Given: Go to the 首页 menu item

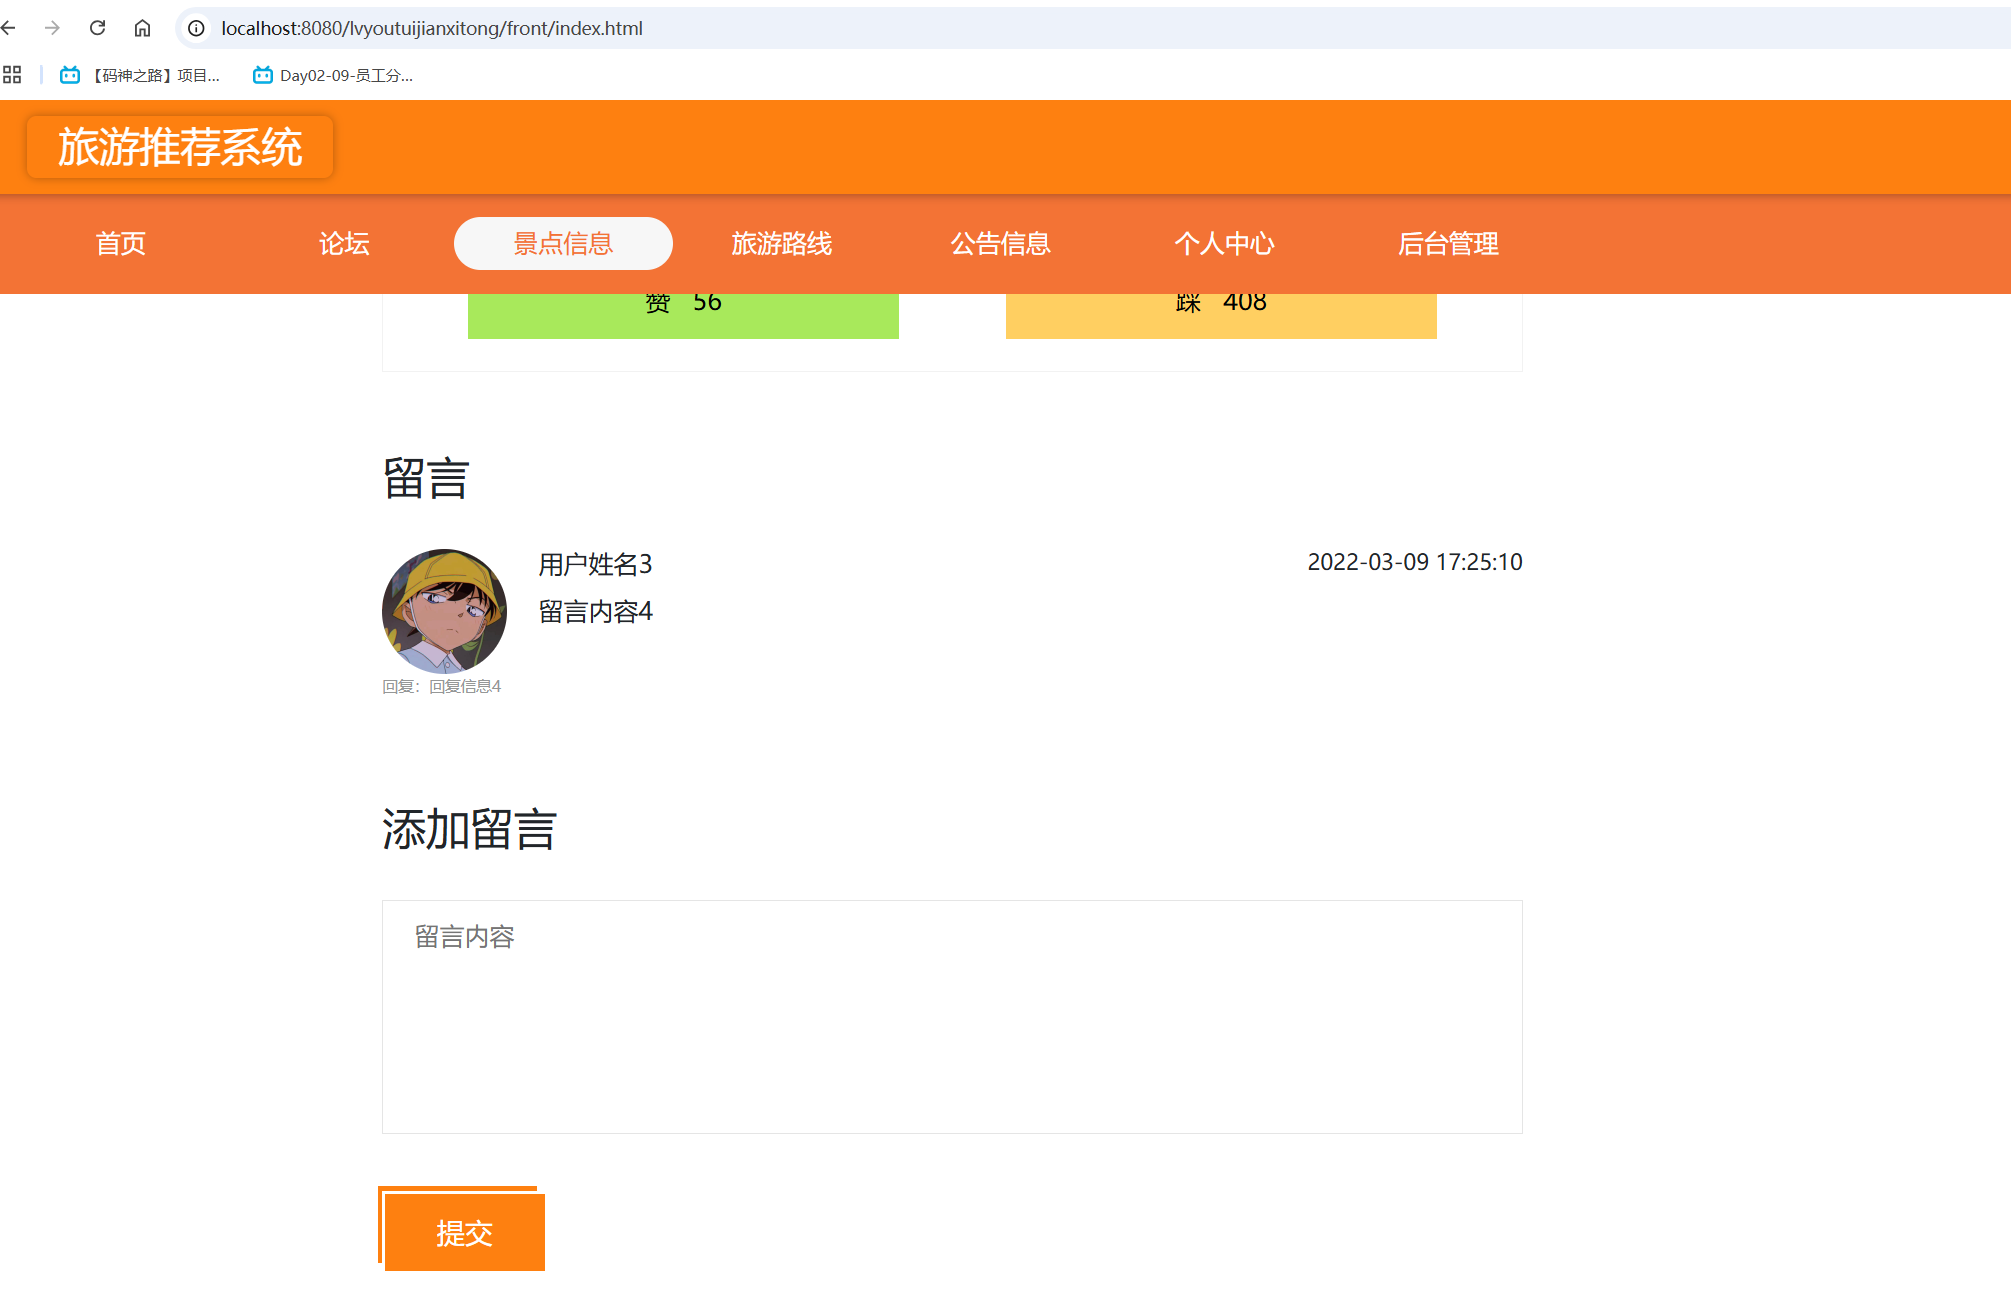Looking at the screenshot, I should pos(121,243).
